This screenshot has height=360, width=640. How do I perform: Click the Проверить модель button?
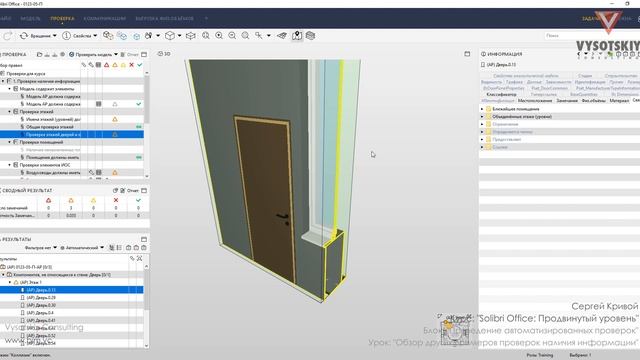pos(90,54)
